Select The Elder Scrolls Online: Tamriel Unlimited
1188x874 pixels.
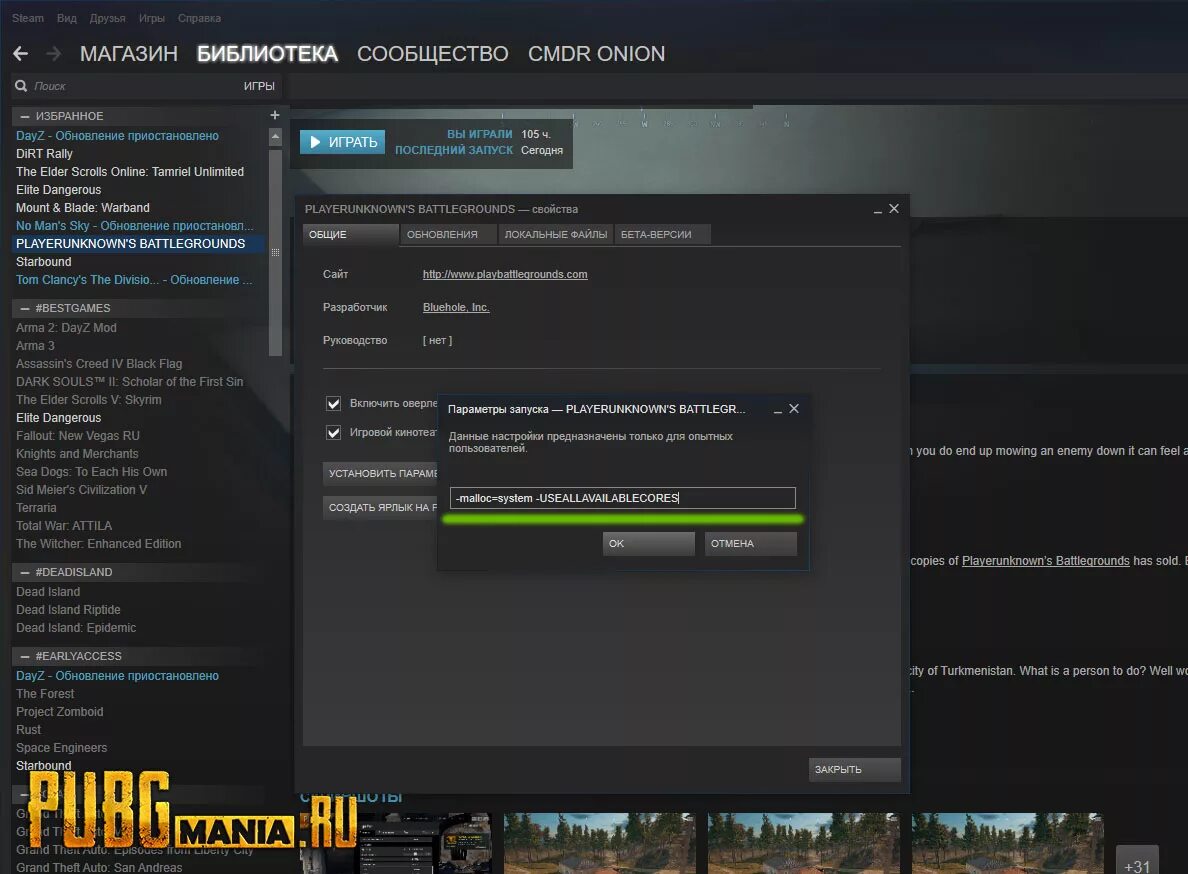click(130, 172)
